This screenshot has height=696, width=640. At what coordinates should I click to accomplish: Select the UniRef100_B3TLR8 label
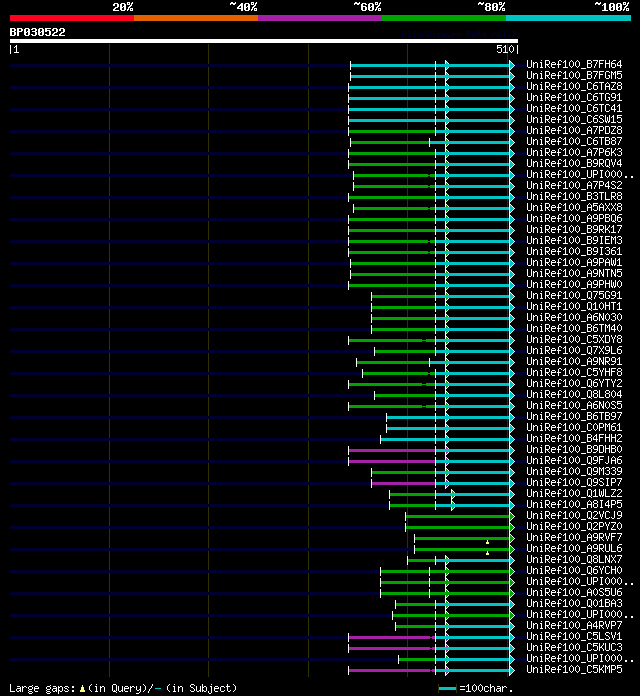[x=574, y=196]
